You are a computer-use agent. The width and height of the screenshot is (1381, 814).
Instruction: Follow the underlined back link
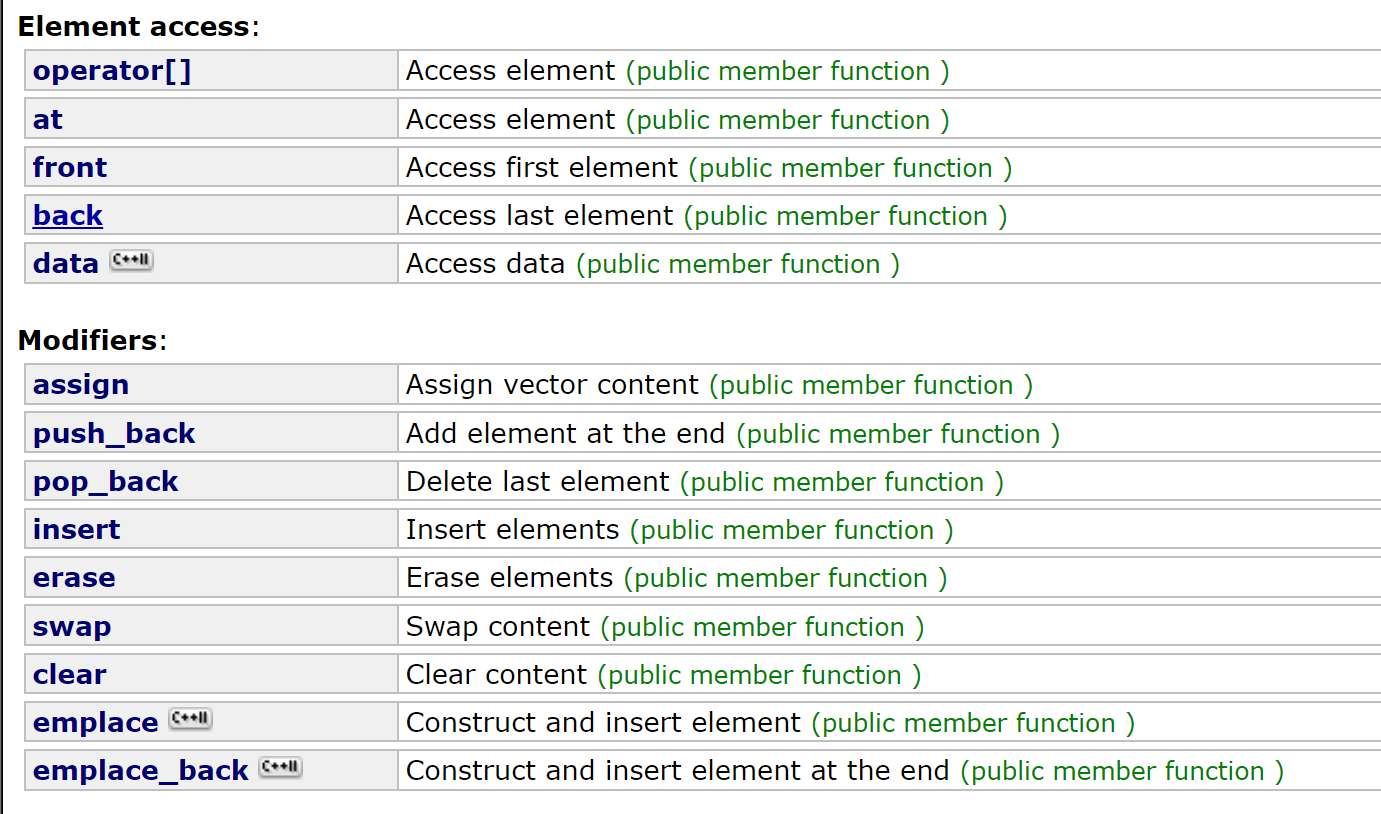(x=68, y=216)
